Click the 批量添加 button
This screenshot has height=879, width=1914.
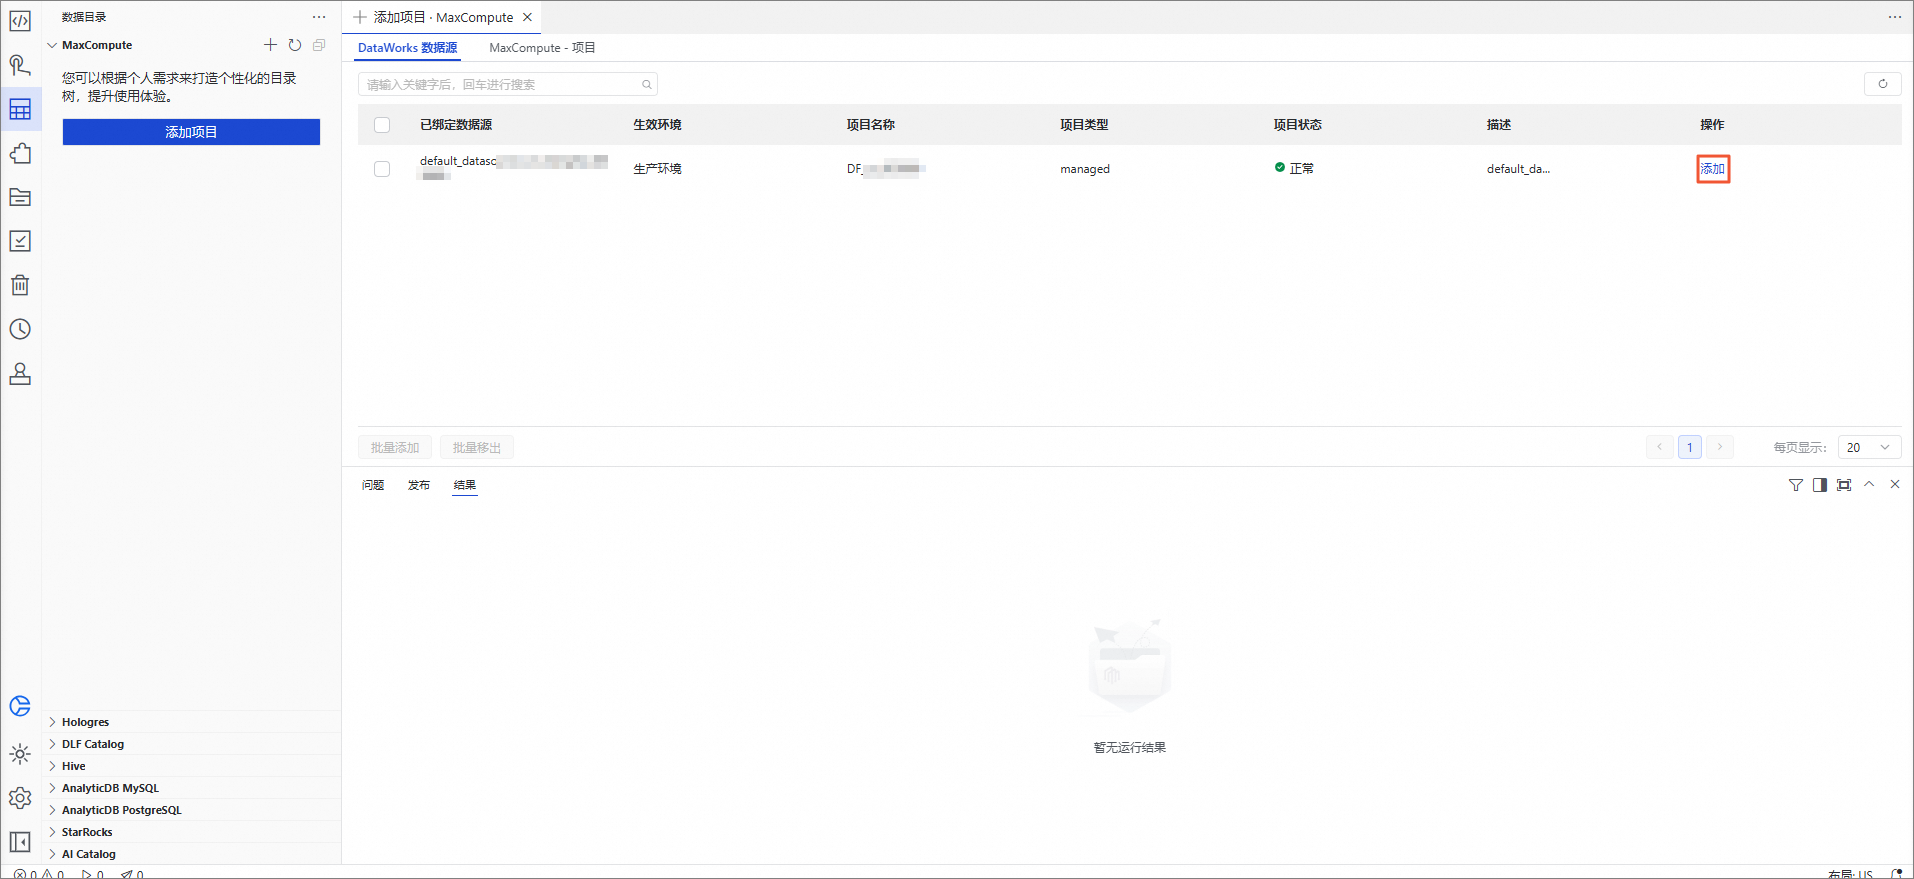pyautogui.click(x=395, y=447)
